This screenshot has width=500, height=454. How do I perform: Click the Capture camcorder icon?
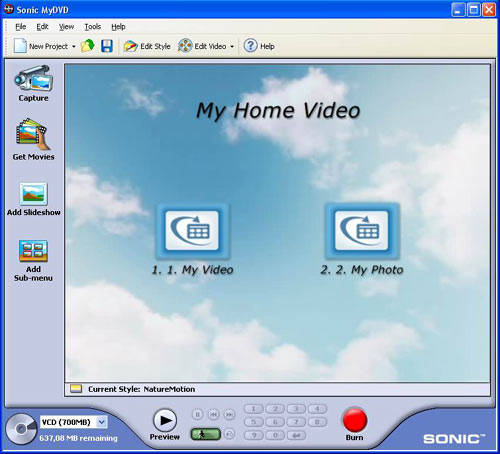point(33,78)
